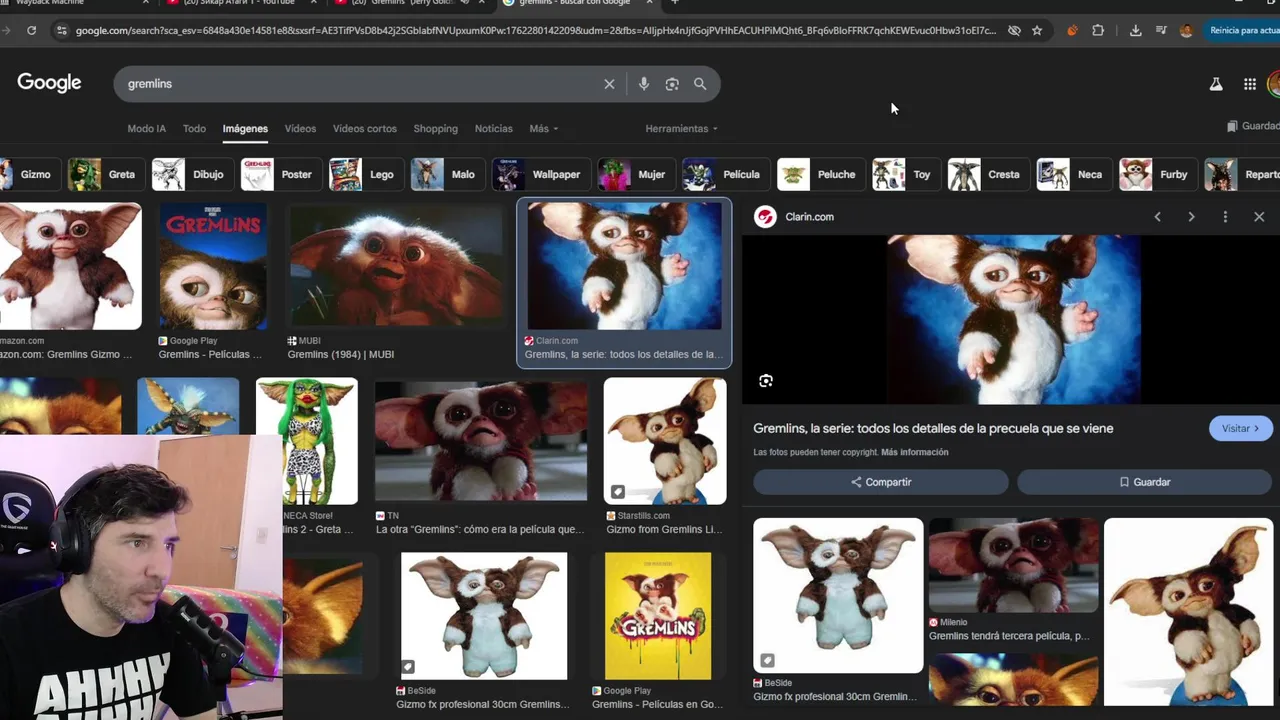The image size is (1280, 720).
Task: Open preview title 'Gremlins, la serie' link
Action: (x=933, y=428)
